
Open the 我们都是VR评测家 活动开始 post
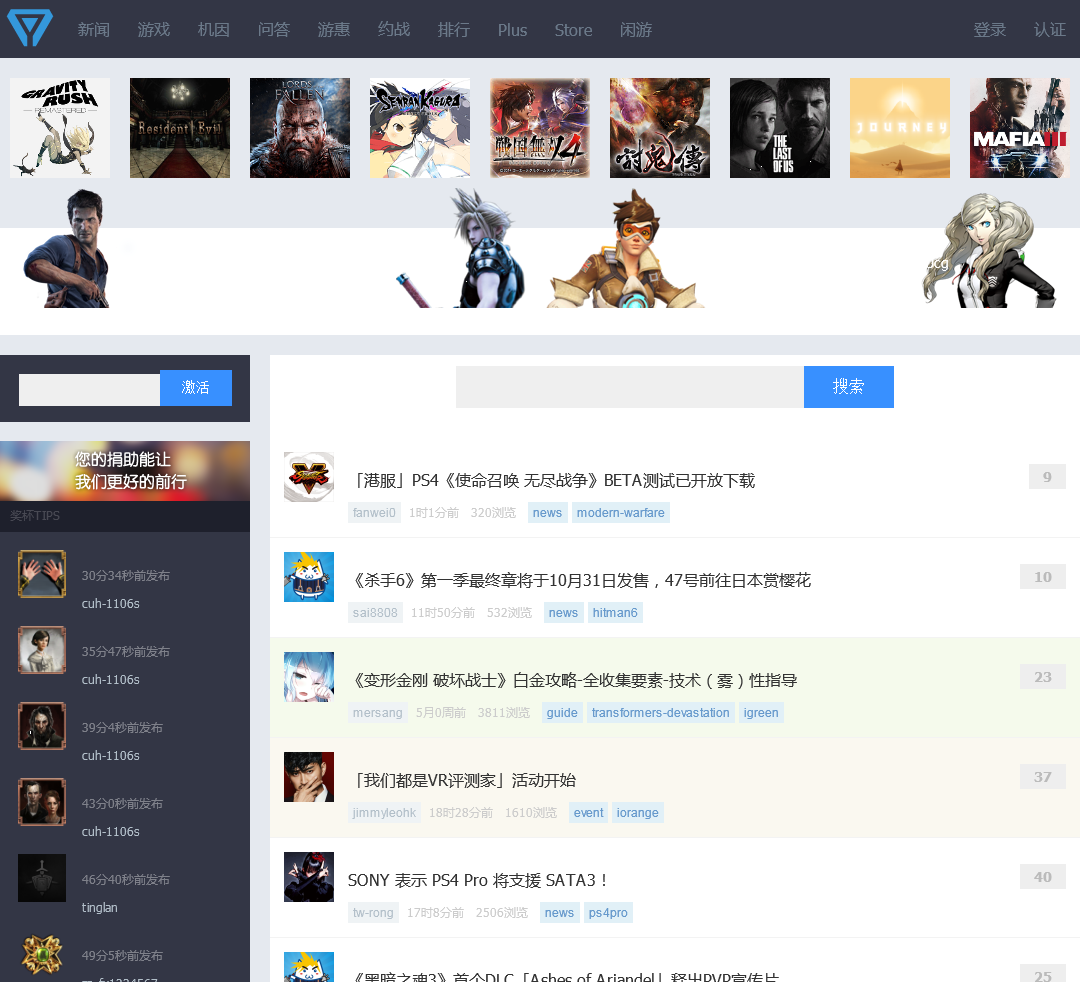tap(463, 780)
